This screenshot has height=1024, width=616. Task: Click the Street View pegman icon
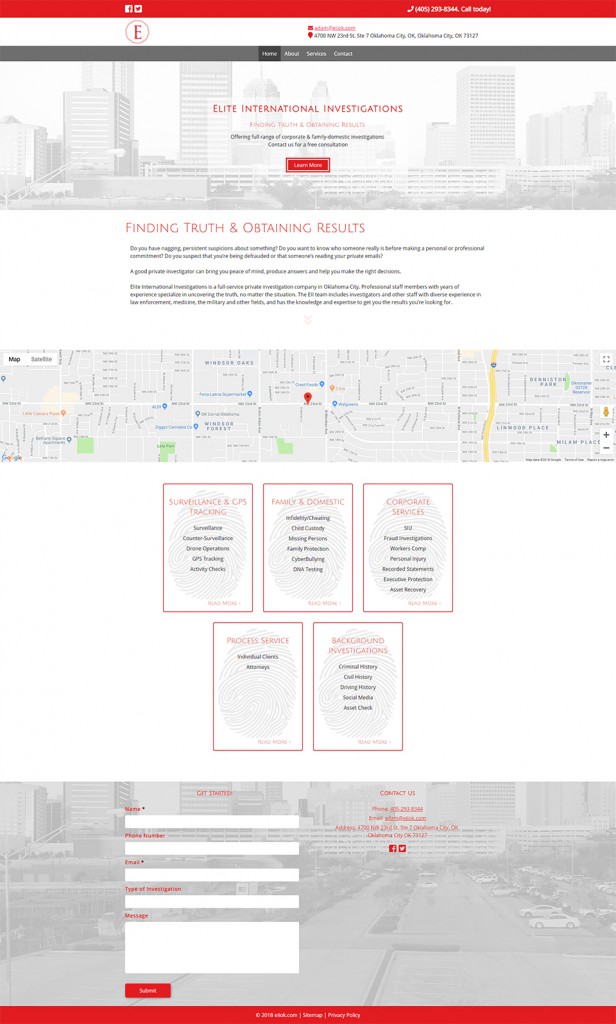point(606,412)
